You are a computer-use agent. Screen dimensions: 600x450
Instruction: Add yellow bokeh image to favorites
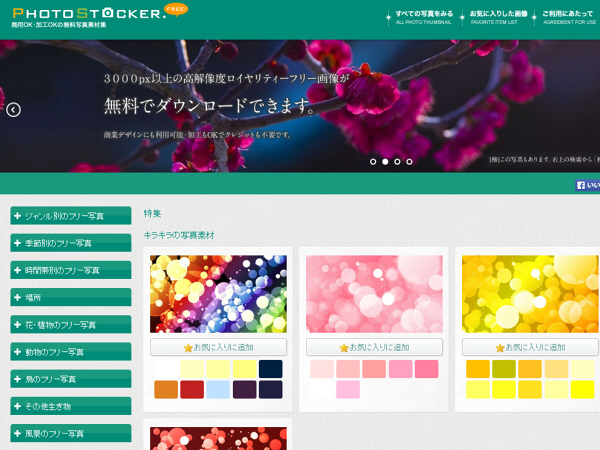[x=530, y=347]
